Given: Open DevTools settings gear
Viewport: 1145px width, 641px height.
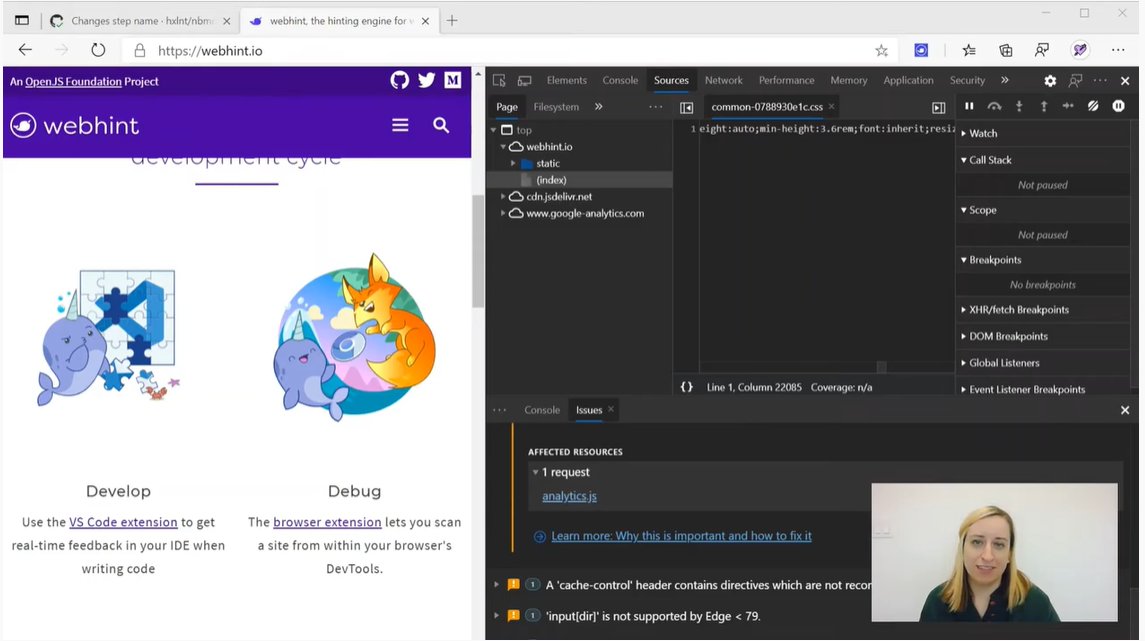Looking at the screenshot, I should click(x=1050, y=80).
